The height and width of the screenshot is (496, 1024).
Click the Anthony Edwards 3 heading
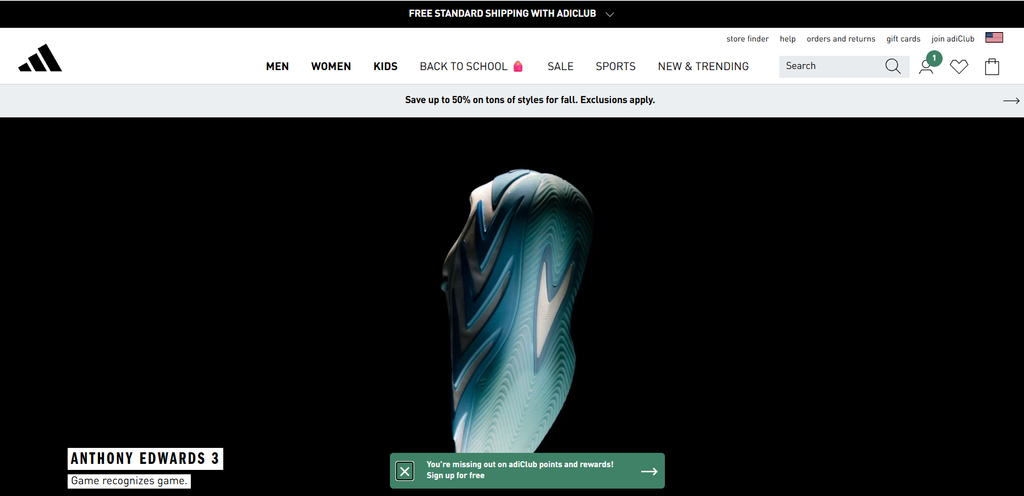pos(145,459)
